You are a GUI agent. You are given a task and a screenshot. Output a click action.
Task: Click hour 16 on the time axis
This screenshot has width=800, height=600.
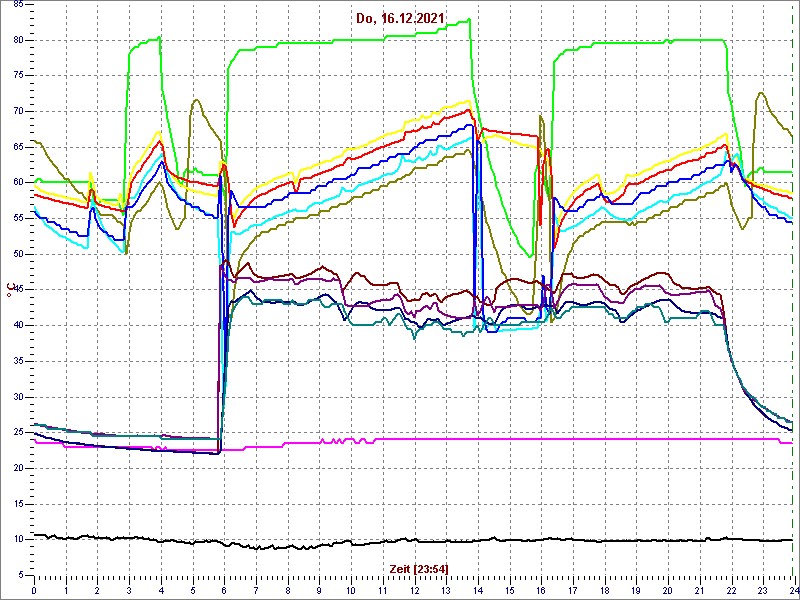tap(540, 591)
